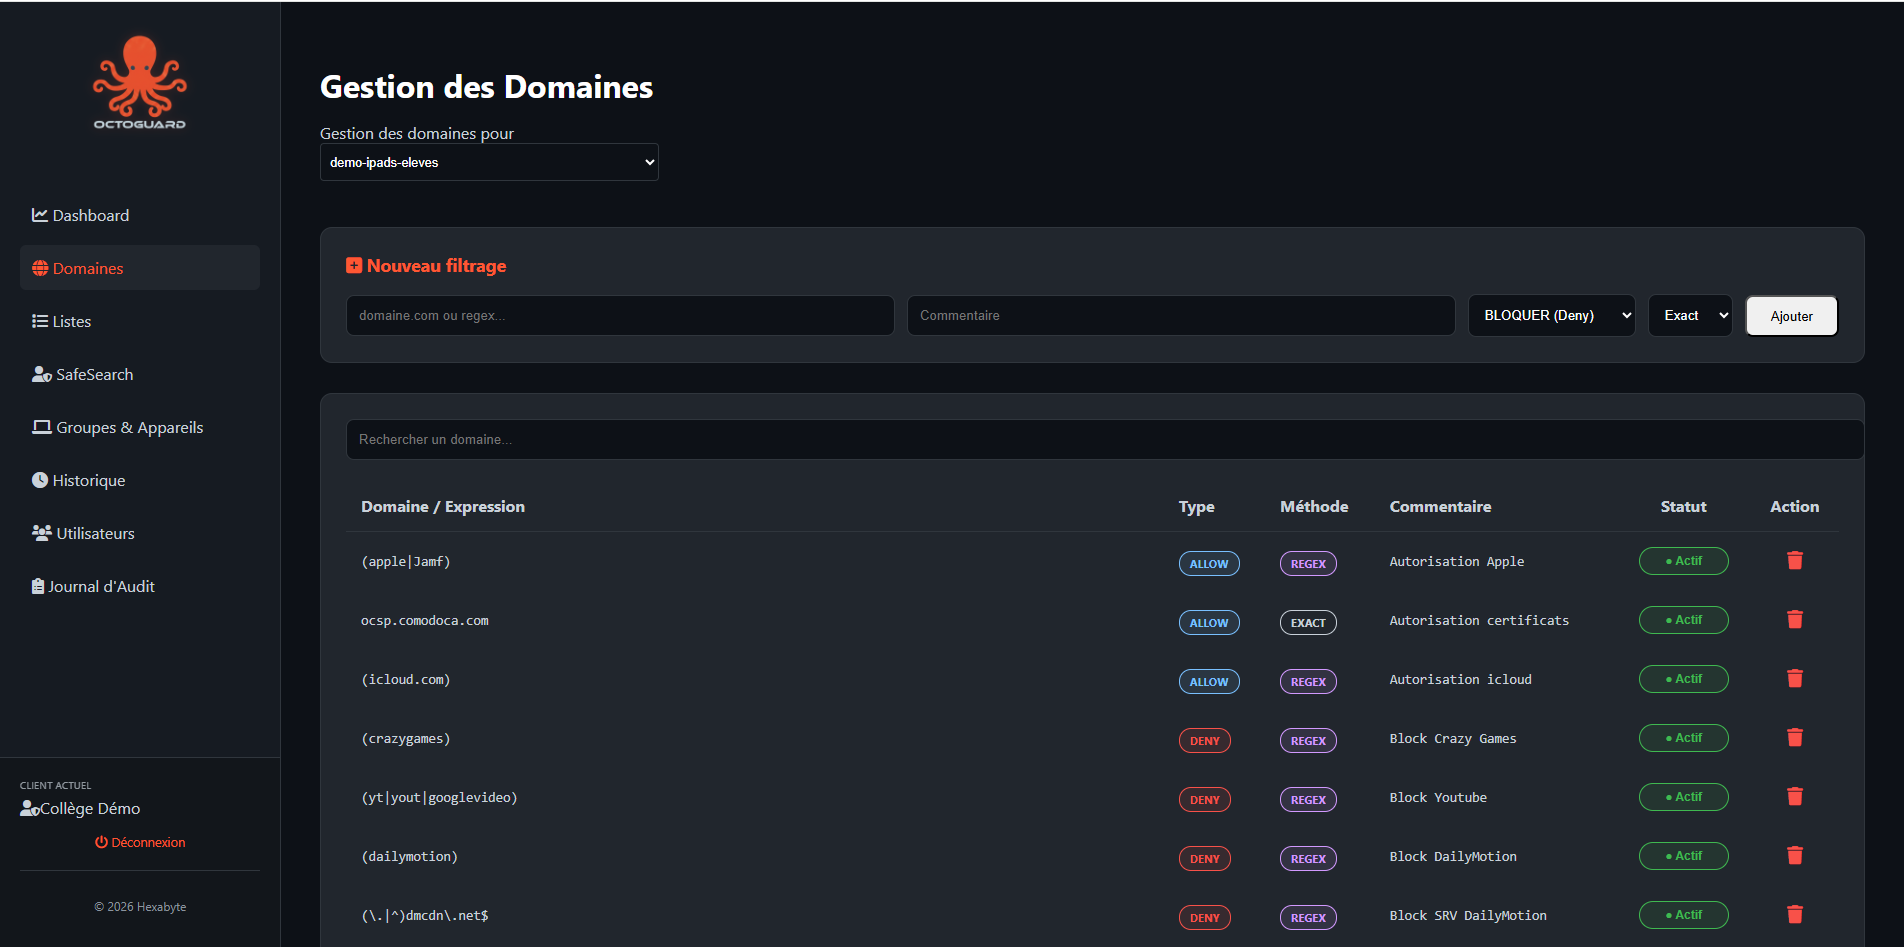Click the OctoGuard octopus logo
The image size is (1904, 947).
[140, 82]
